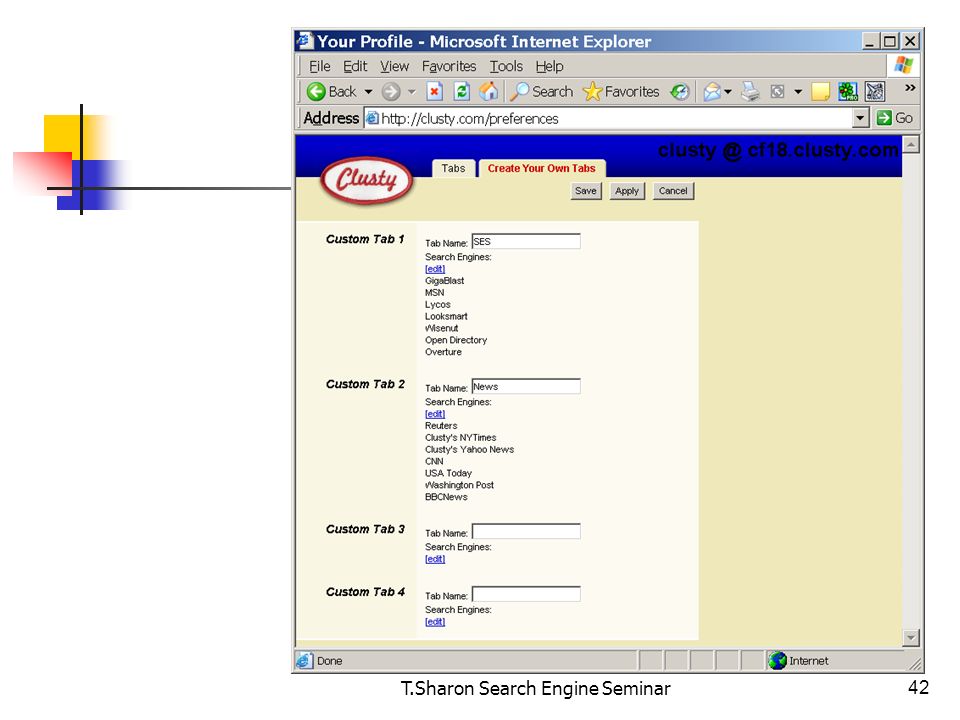Expand the Back history dropdown arrow
960x720 pixels.
(368, 92)
